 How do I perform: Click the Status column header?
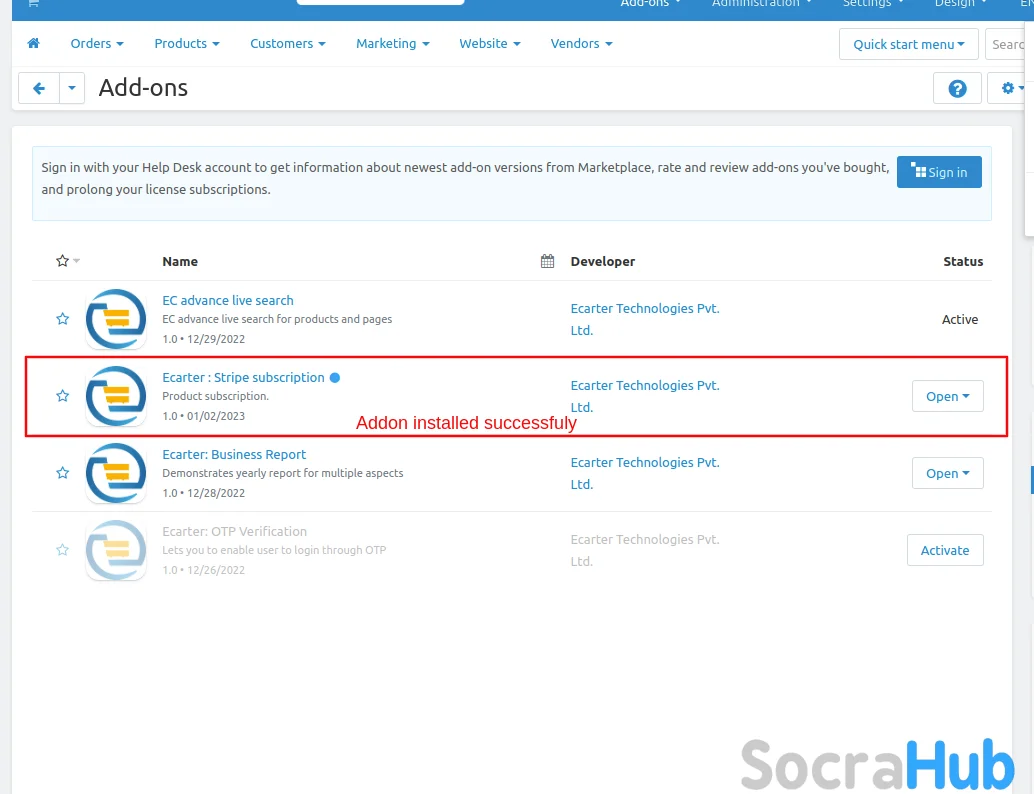coord(963,261)
